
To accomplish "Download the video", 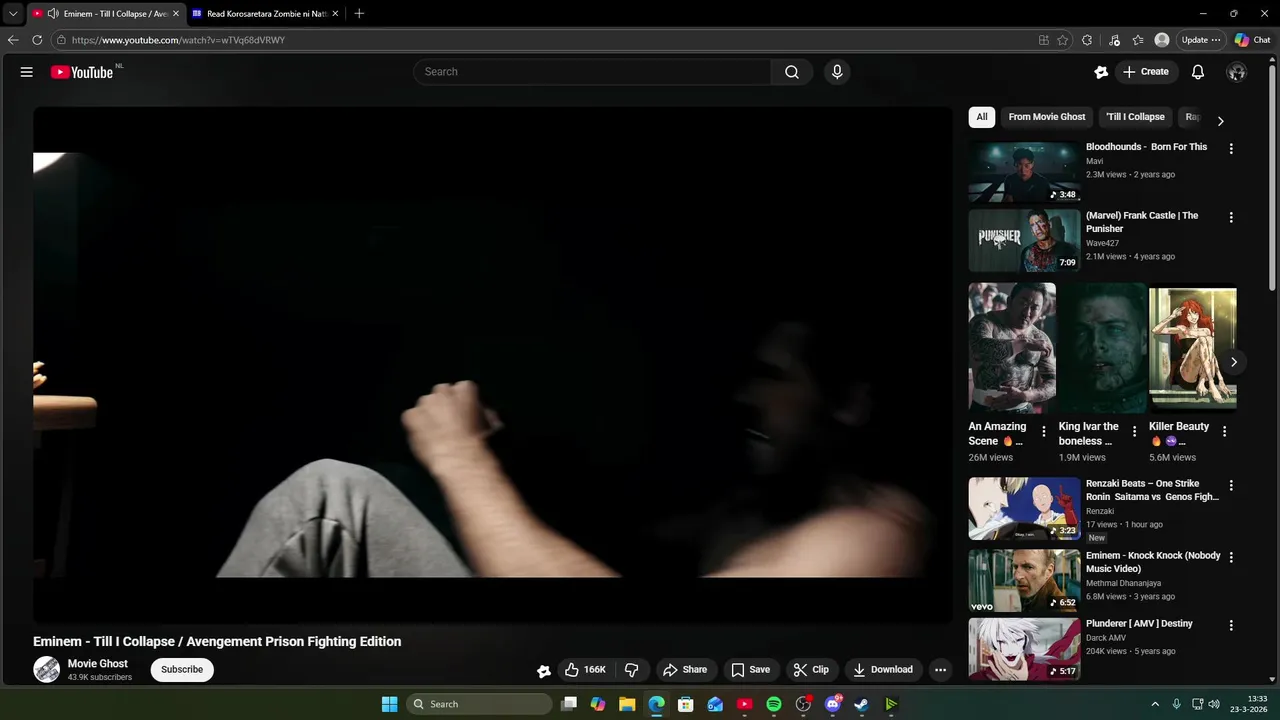I will click(x=882, y=670).
